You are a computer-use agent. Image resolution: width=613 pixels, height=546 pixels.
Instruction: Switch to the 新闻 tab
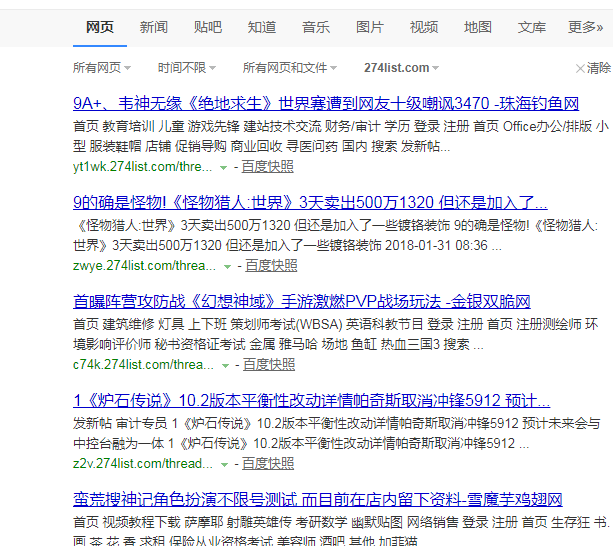point(153,27)
